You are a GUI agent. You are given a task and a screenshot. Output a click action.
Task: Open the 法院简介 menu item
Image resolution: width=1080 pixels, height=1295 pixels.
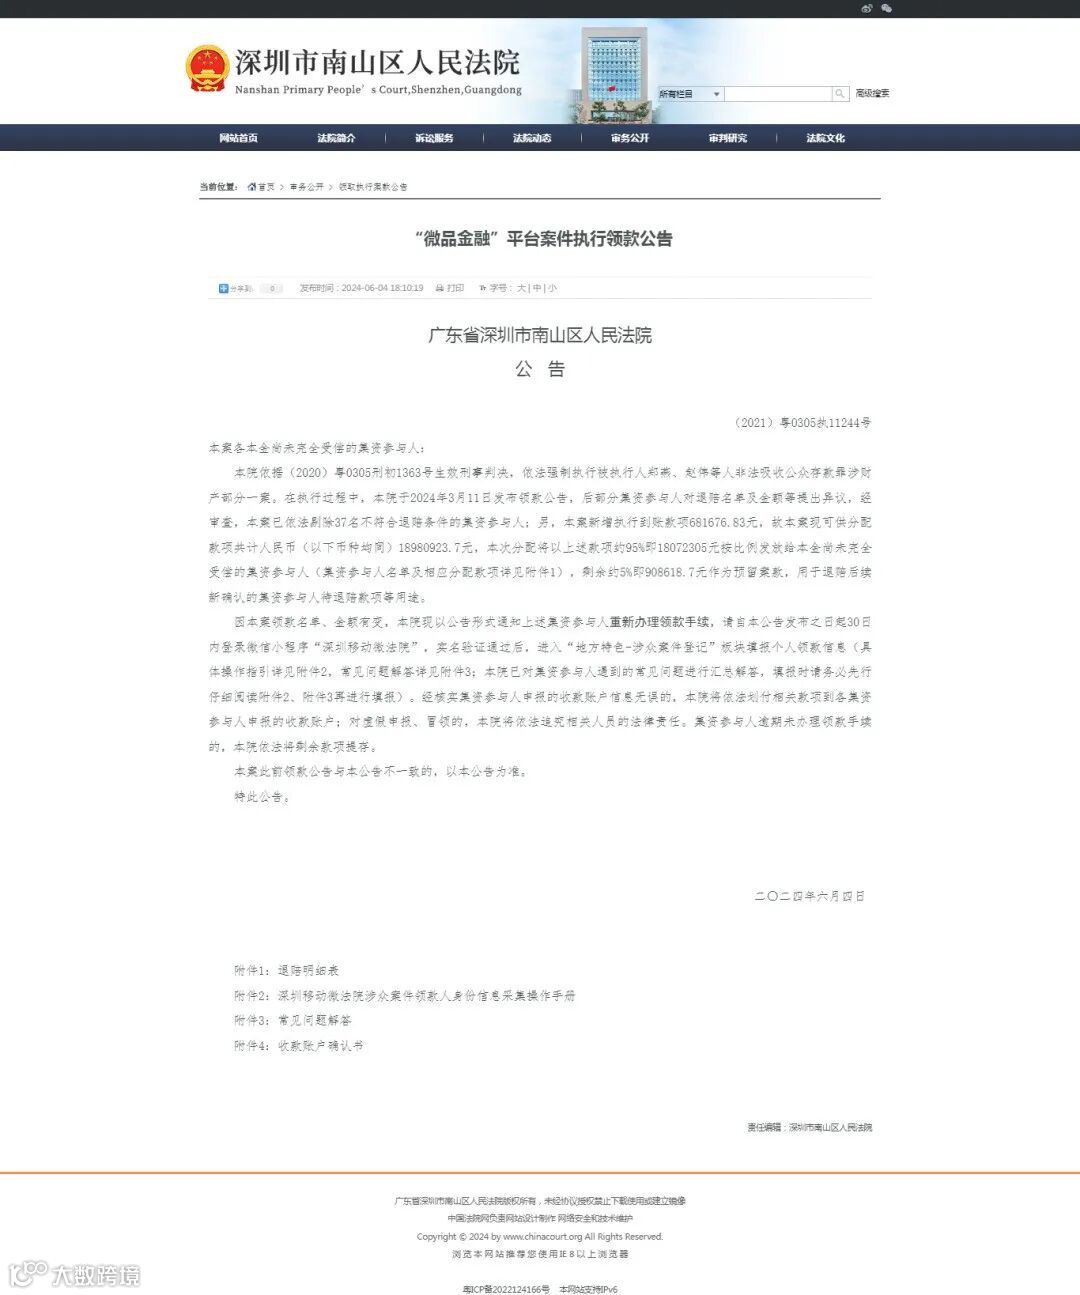click(x=336, y=138)
